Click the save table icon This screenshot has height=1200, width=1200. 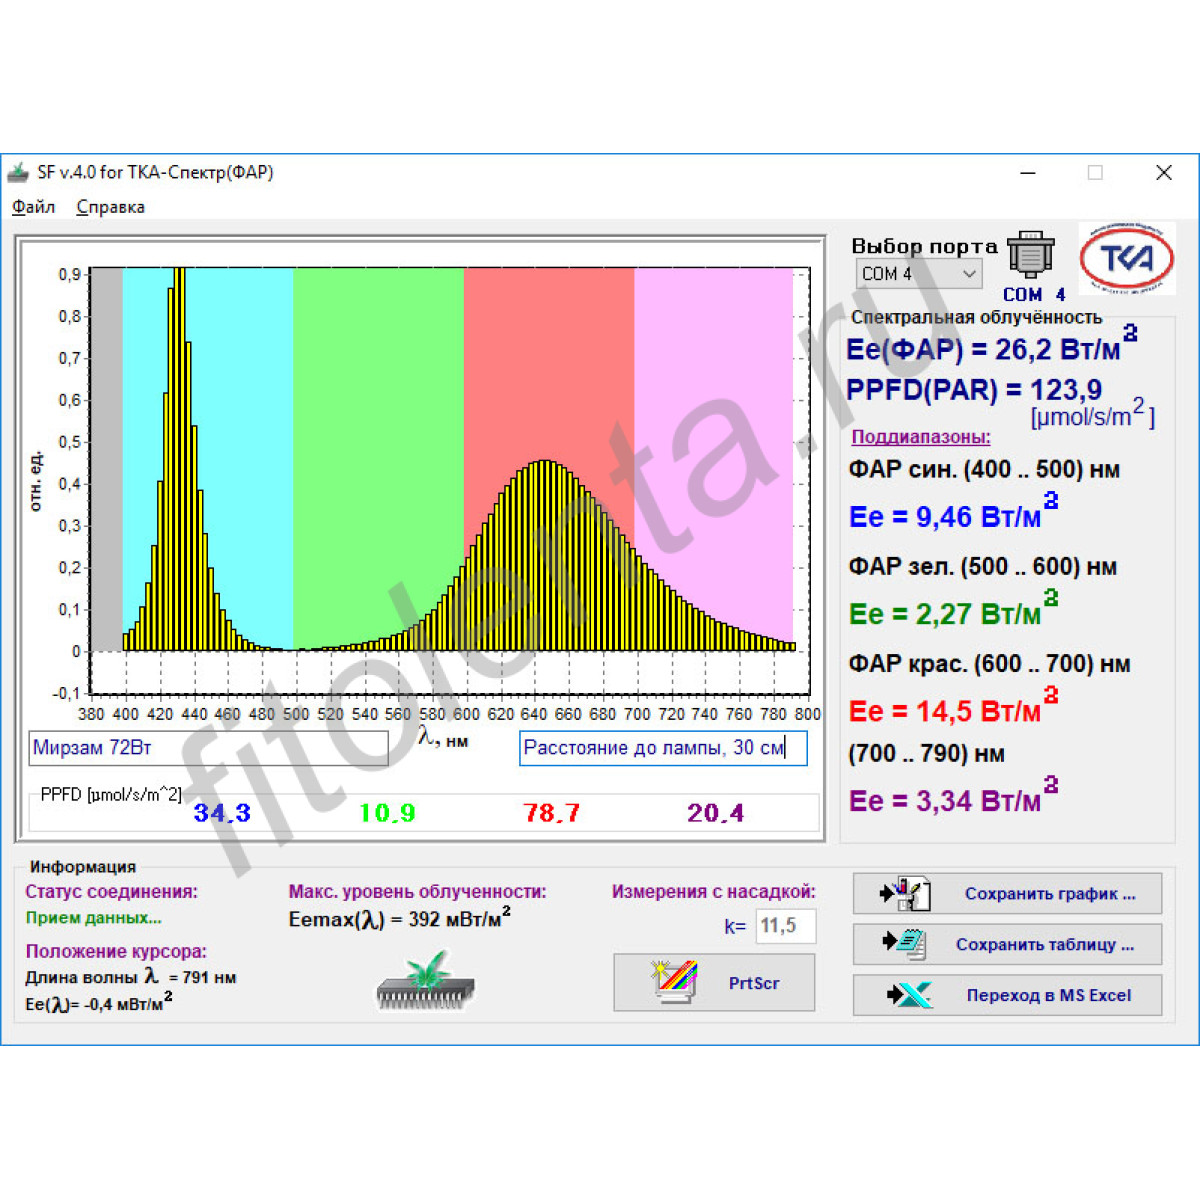(906, 943)
